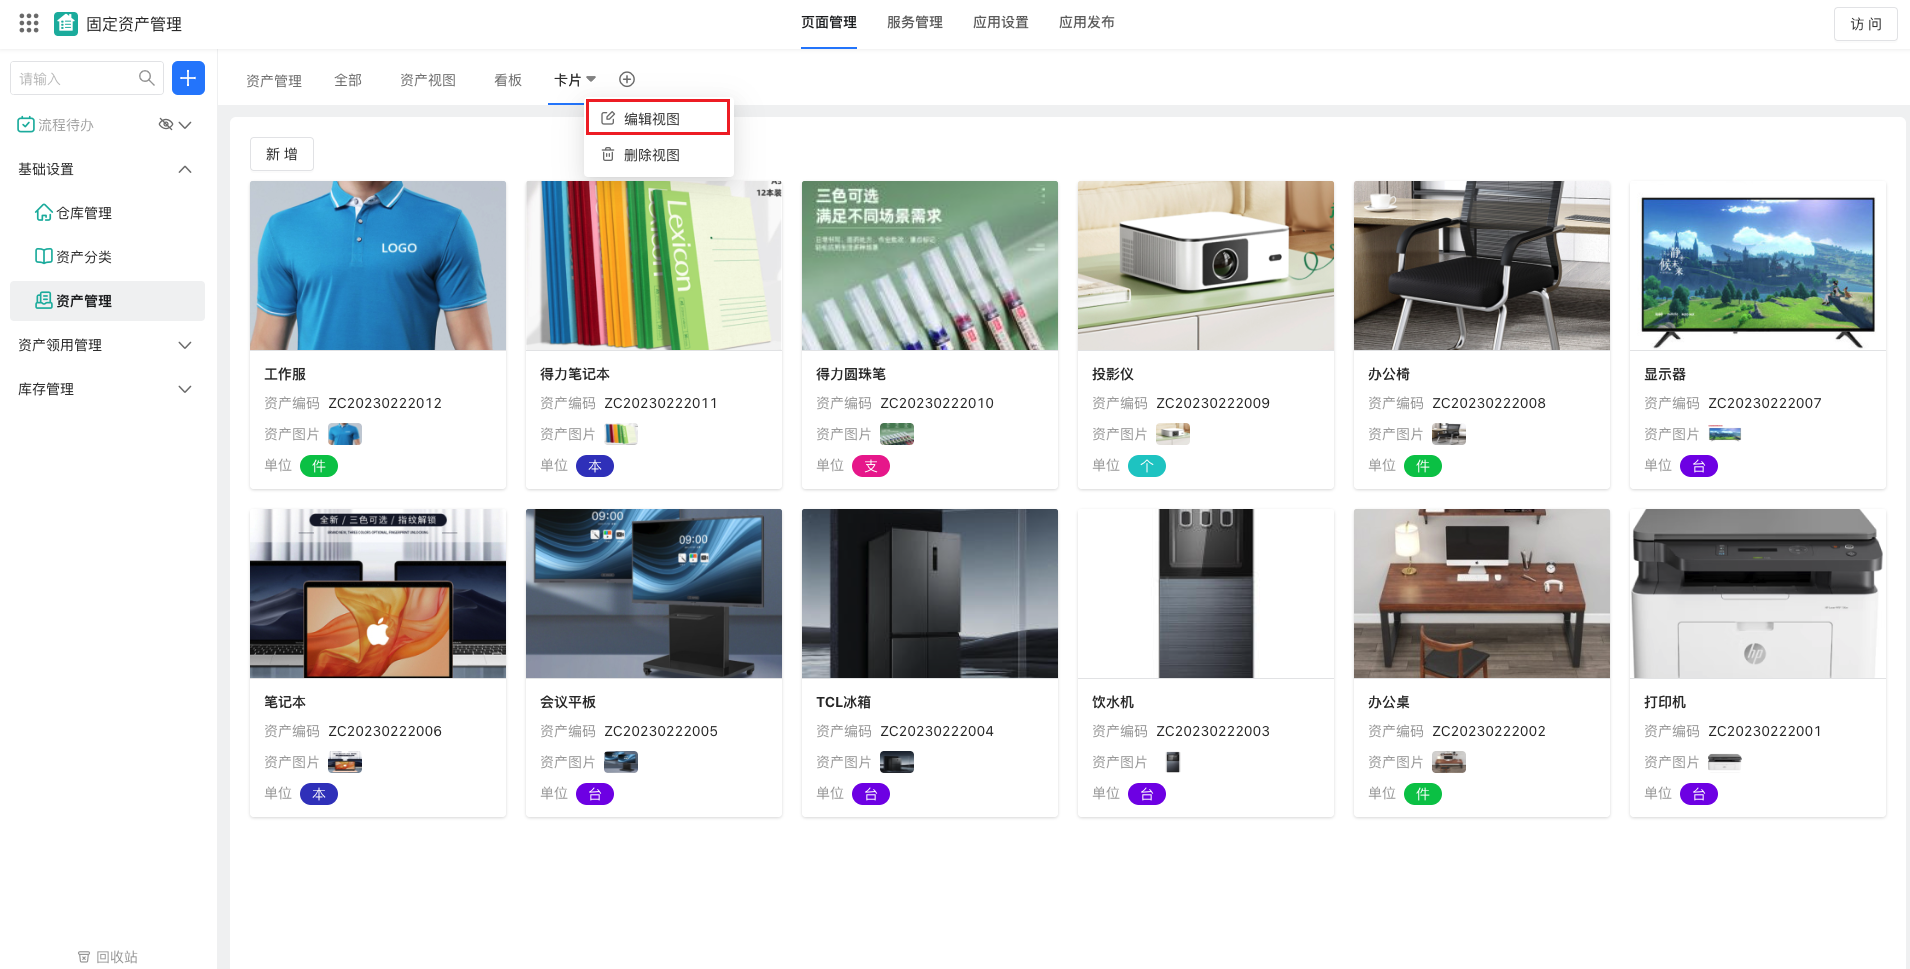Click the add view plus-circle icon
1910x969 pixels.
pyautogui.click(x=627, y=79)
